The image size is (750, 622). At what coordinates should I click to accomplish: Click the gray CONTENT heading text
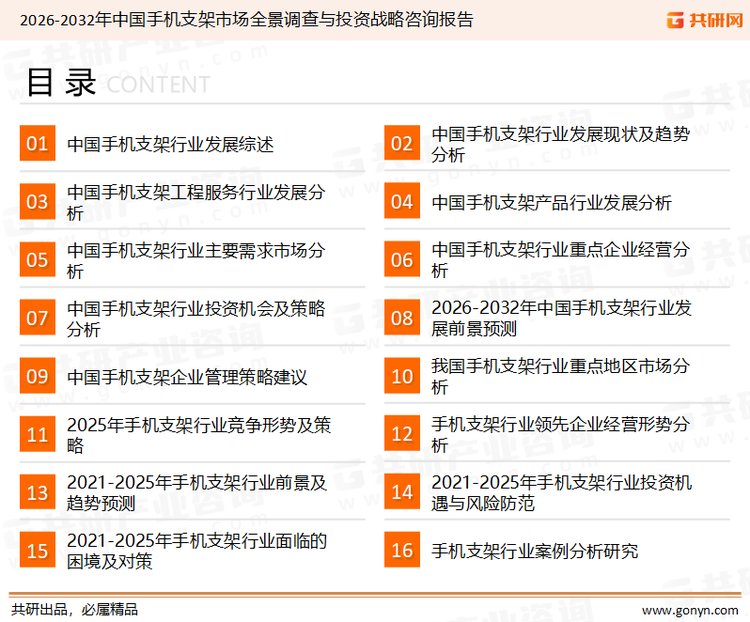[158, 85]
